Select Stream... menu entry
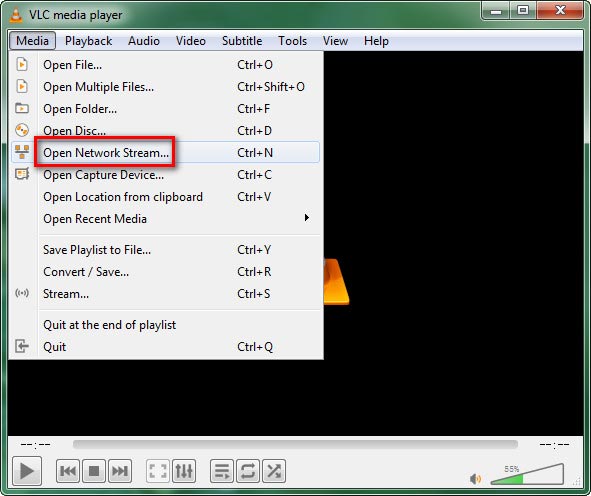 pyautogui.click(x=166, y=294)
